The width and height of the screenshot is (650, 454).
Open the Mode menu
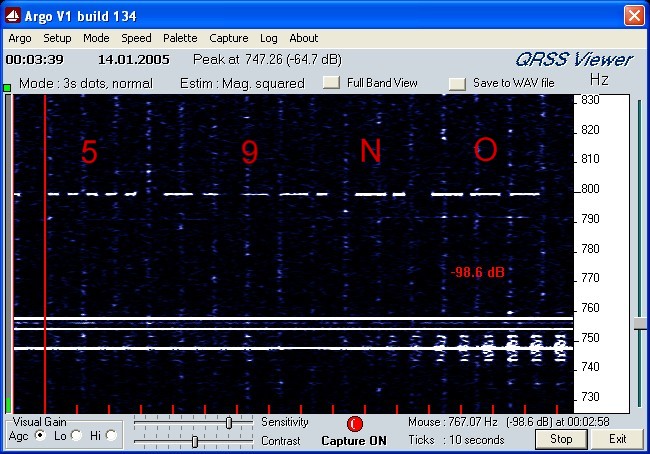pos(97,38)
